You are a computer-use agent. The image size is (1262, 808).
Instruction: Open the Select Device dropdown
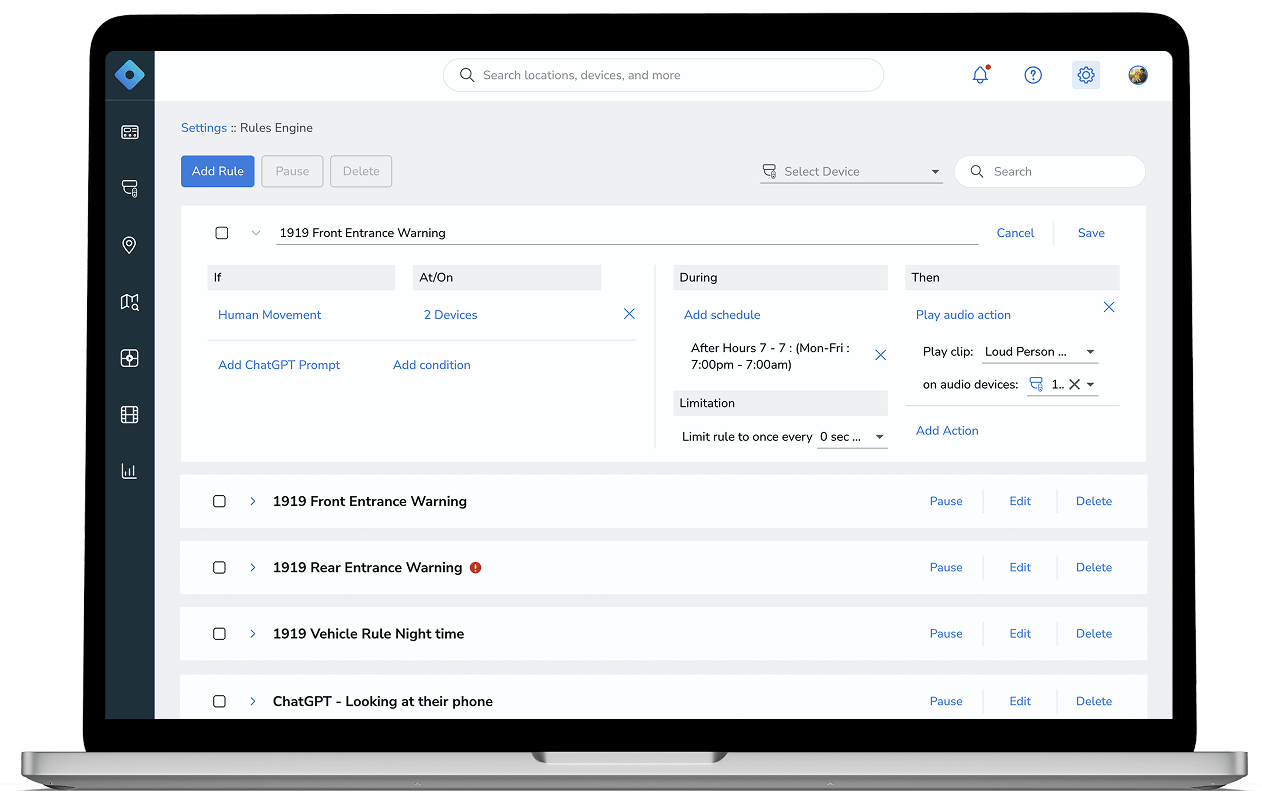pyautogui.click(x=851, y=171)
